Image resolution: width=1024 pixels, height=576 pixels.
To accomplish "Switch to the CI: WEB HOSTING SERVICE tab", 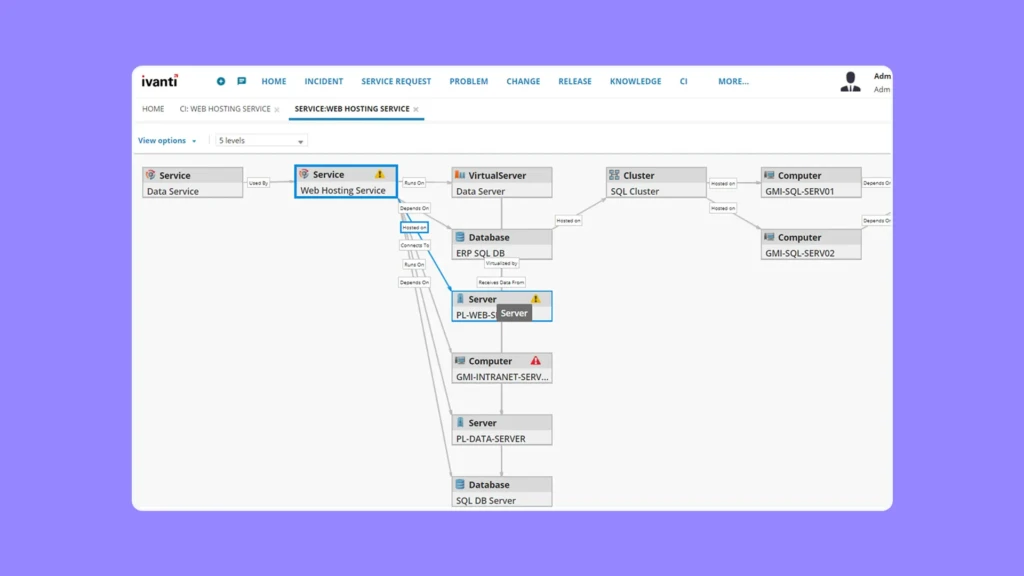I will pyautogui.click(x=224, y=109).
